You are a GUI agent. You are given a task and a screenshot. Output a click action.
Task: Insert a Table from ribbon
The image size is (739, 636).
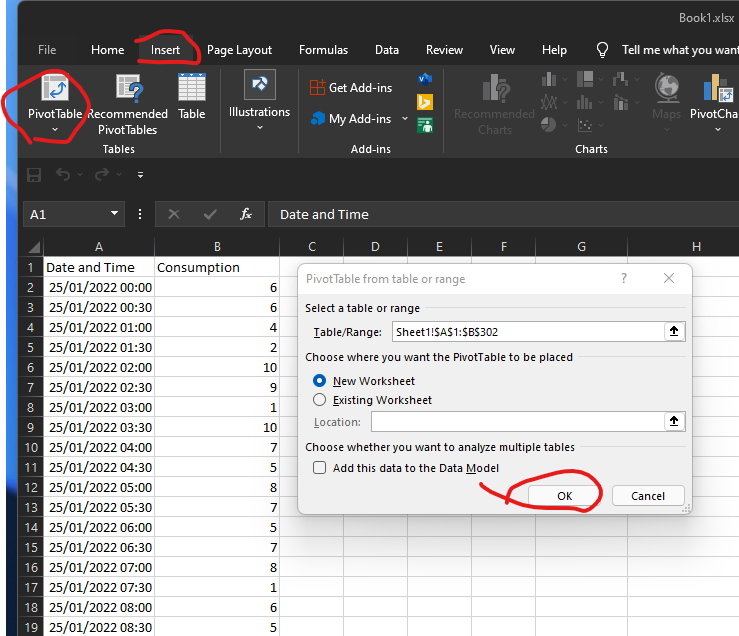(x=191, y=97)
